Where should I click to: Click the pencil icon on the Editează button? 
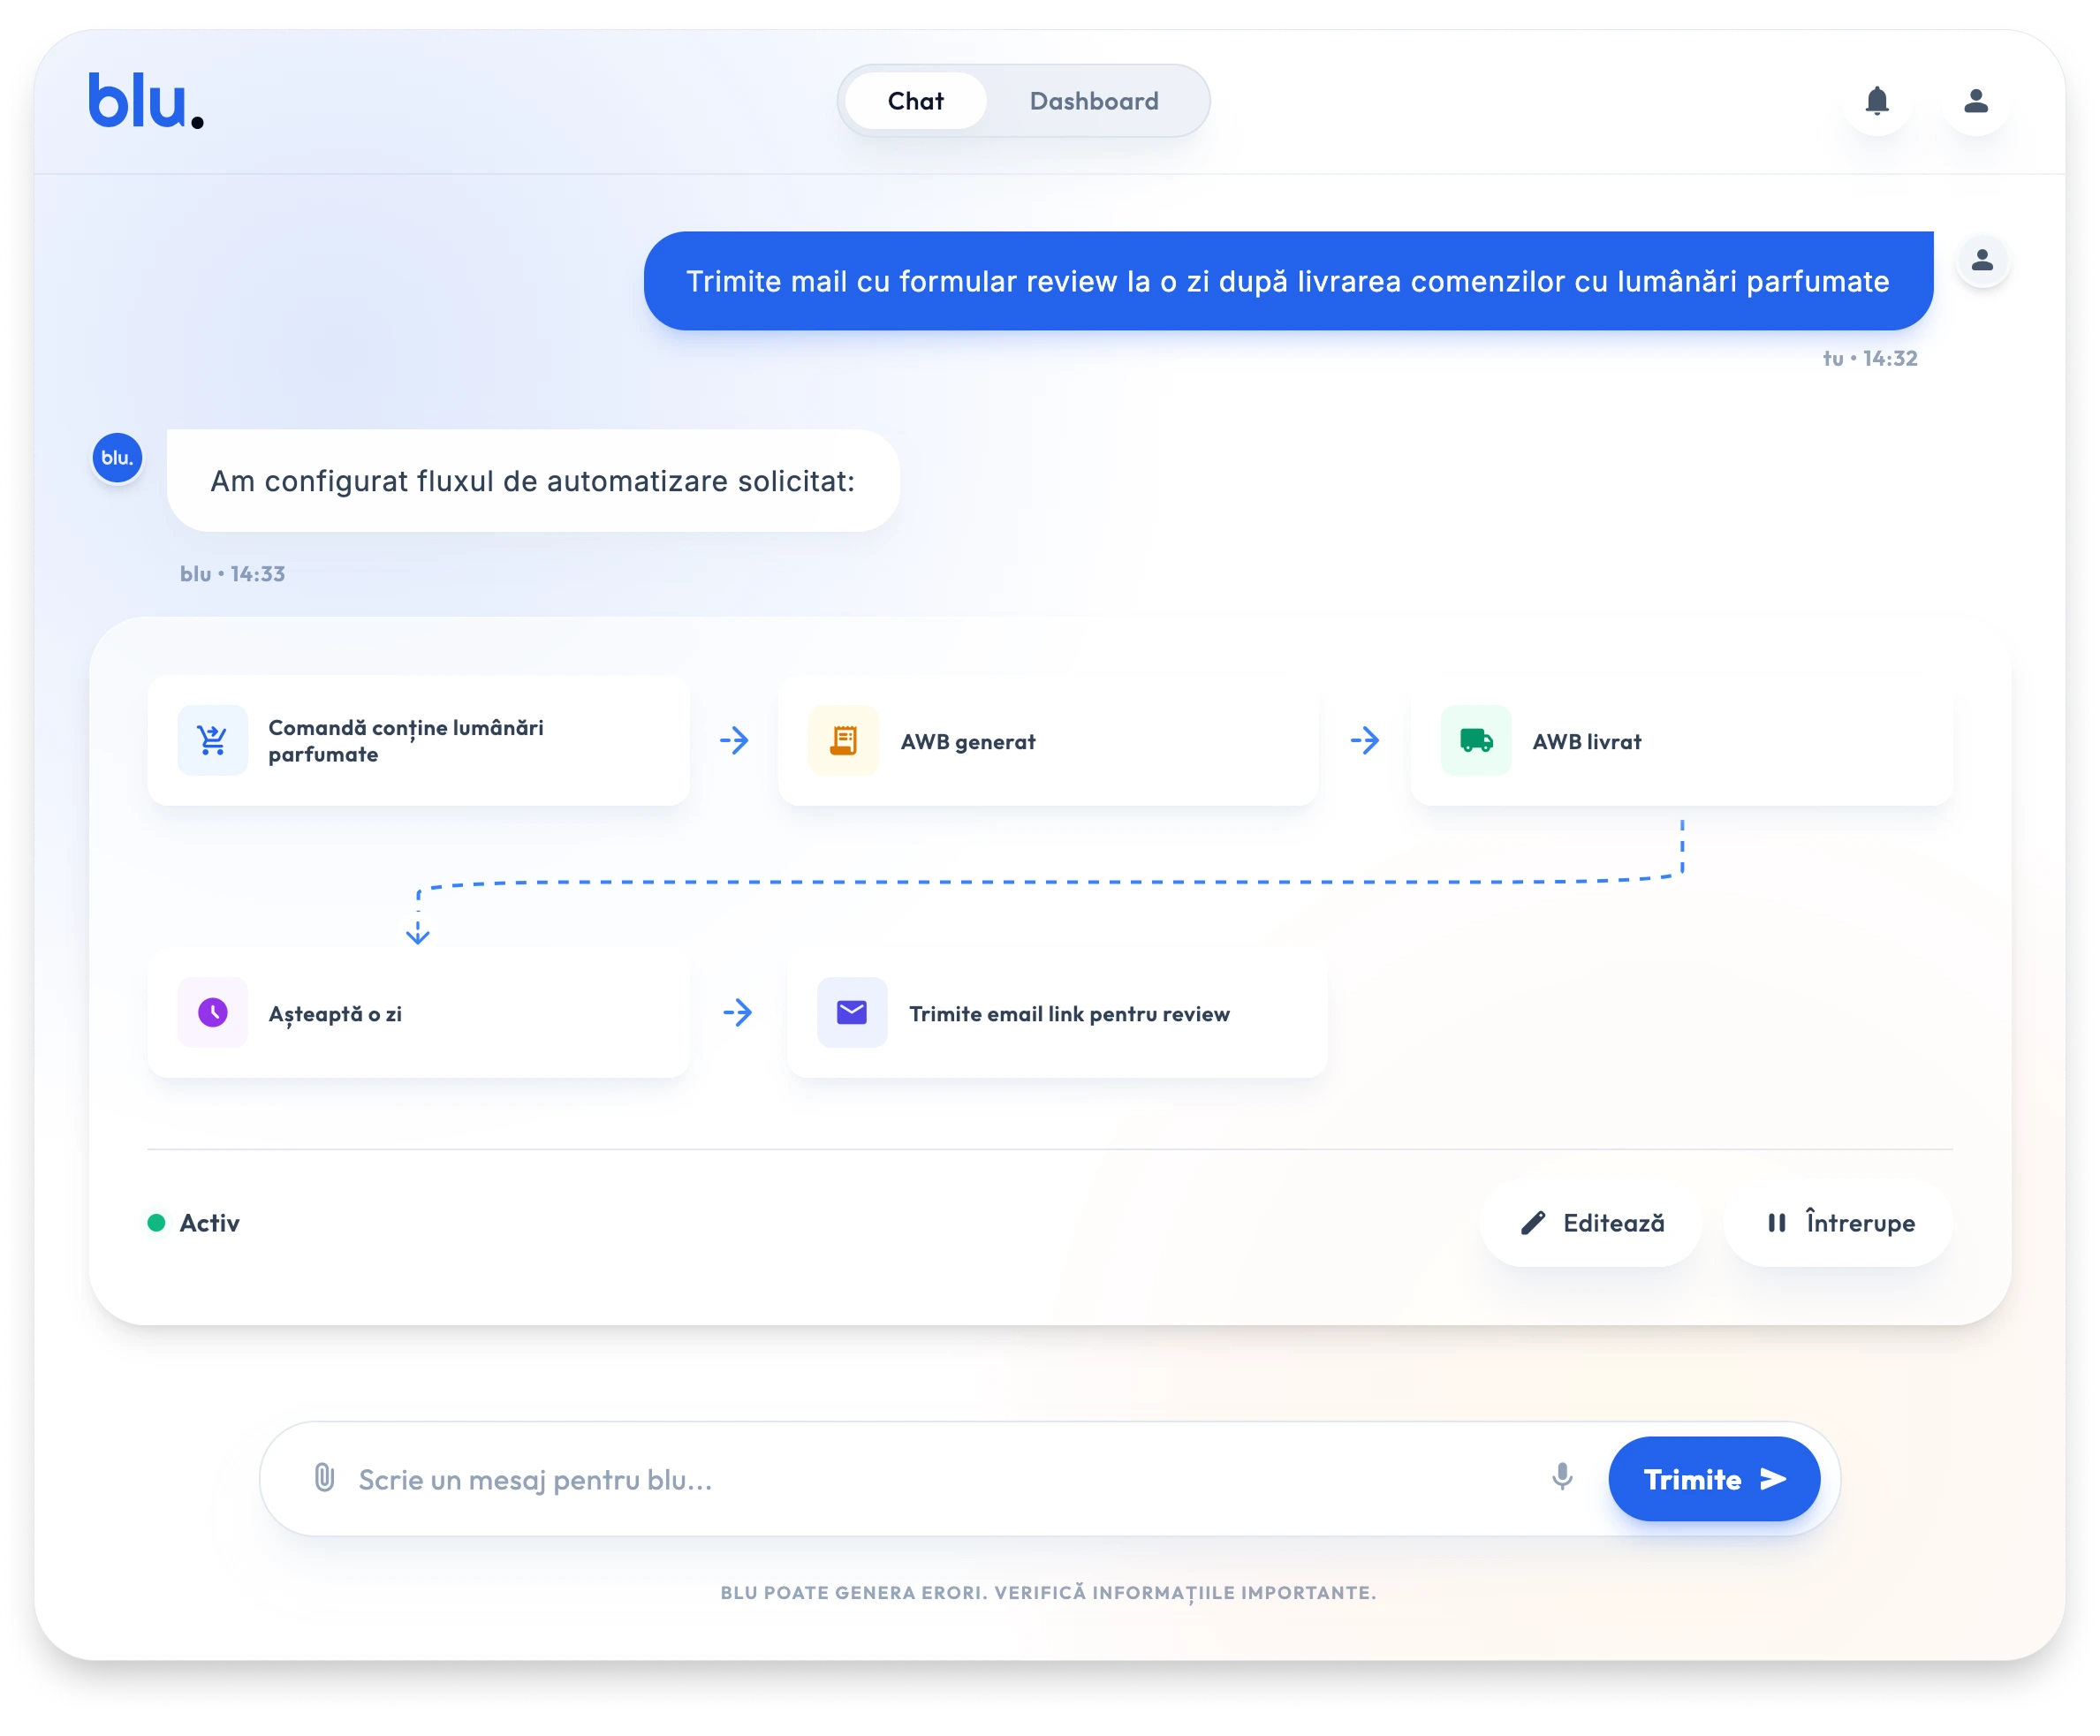1532,1222
